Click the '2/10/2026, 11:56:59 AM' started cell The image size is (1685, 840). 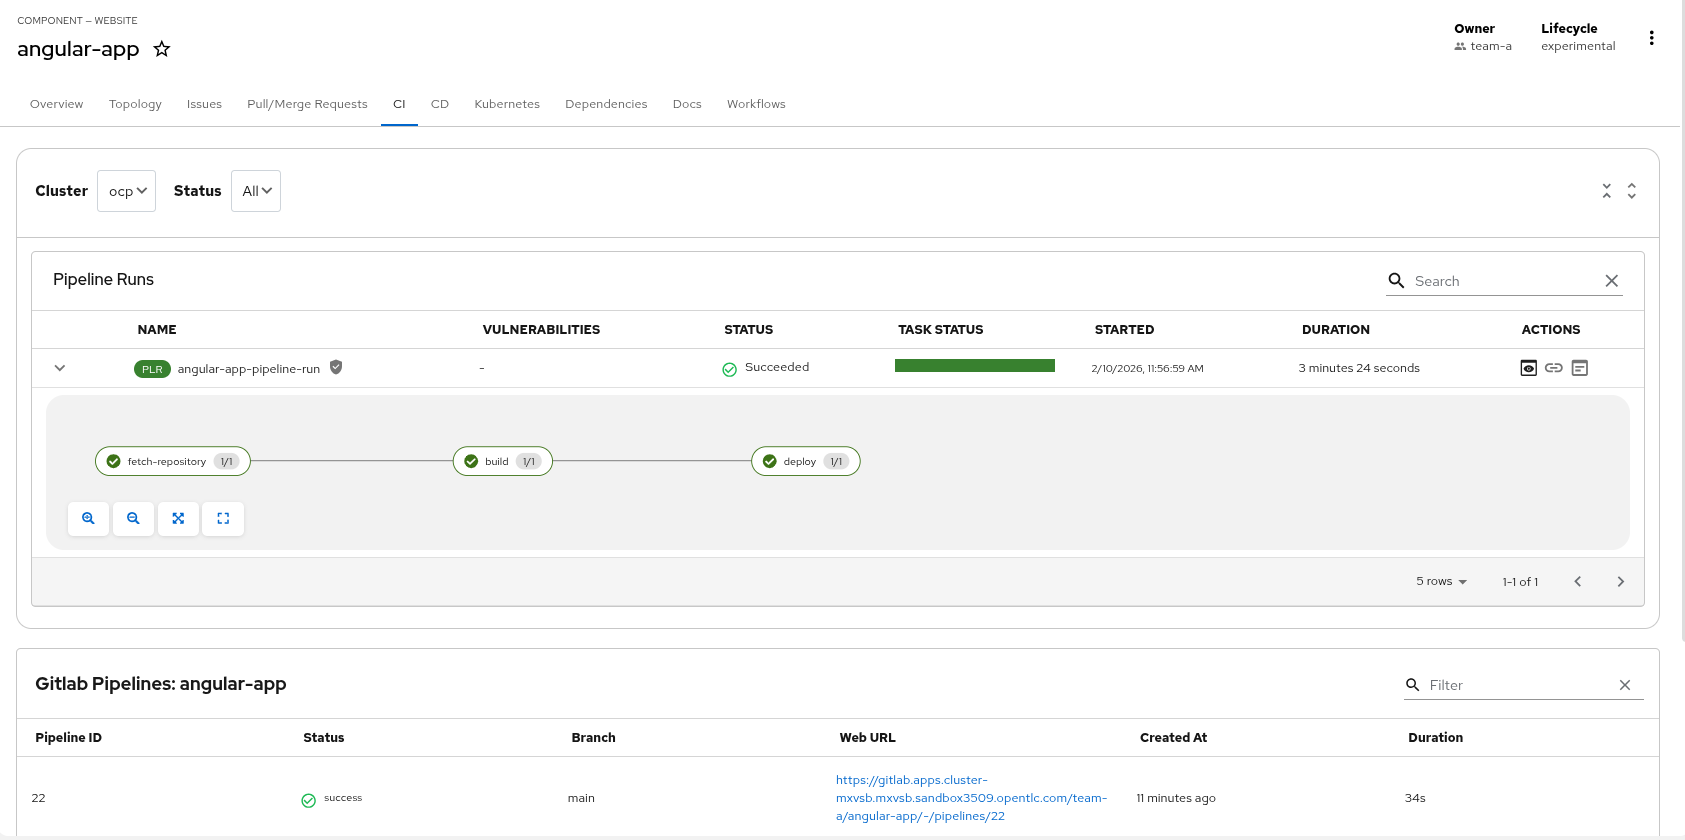tap(1147, 368)
